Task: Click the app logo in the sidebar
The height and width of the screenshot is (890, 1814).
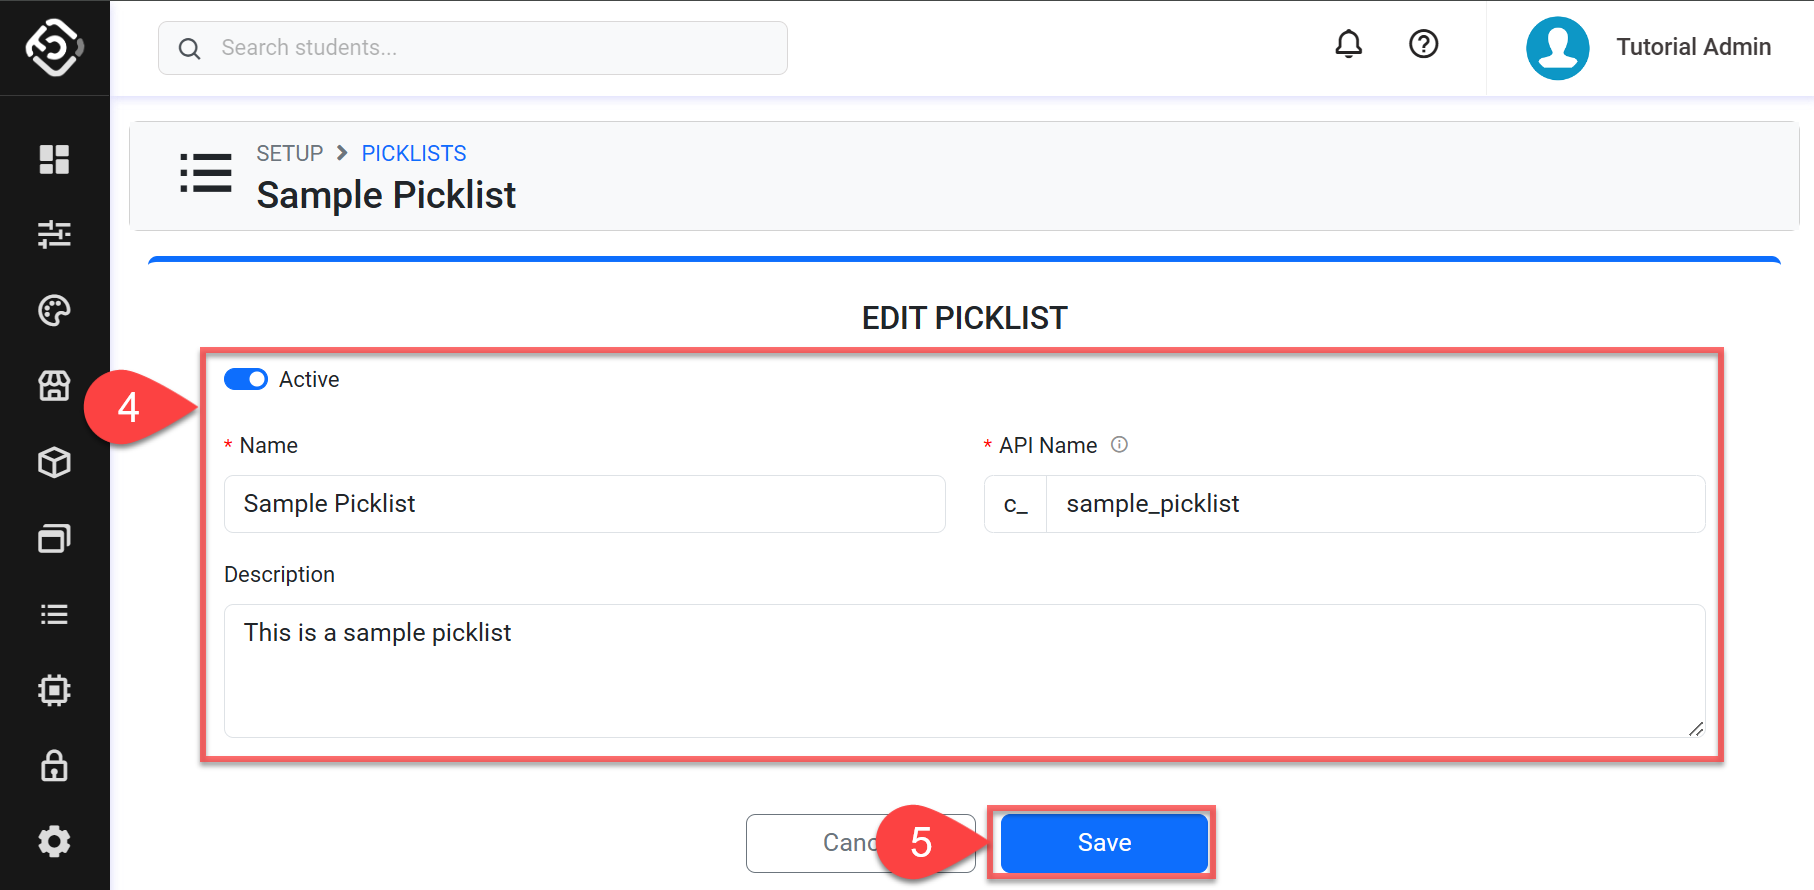Action: coord(54,47)
